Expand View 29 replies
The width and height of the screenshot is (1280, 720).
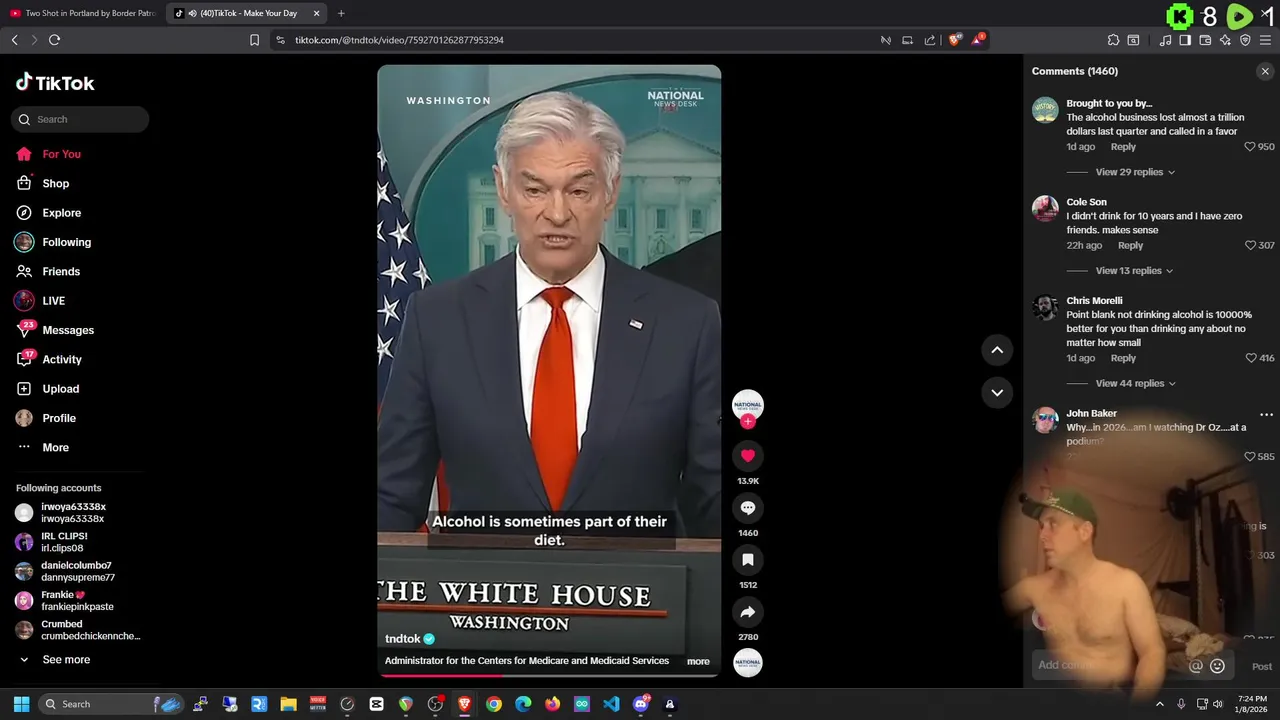[1135, 172]
